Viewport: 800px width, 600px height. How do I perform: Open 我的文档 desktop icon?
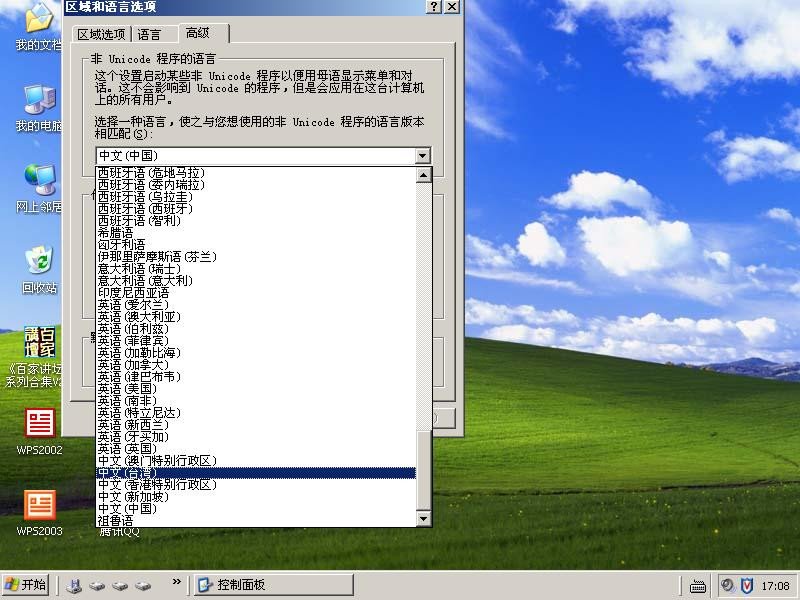tap(38, 20)
